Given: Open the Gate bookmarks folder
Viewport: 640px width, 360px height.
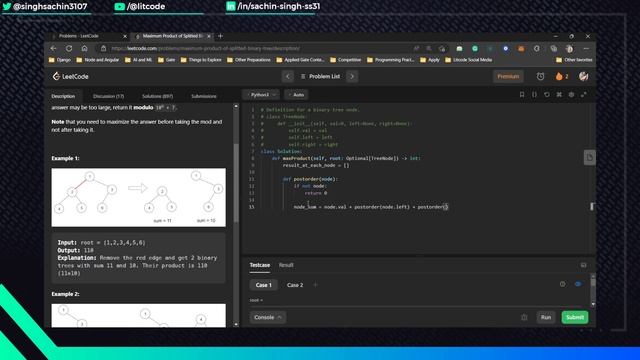Looking at the screenshot, I should coord(167,60).
